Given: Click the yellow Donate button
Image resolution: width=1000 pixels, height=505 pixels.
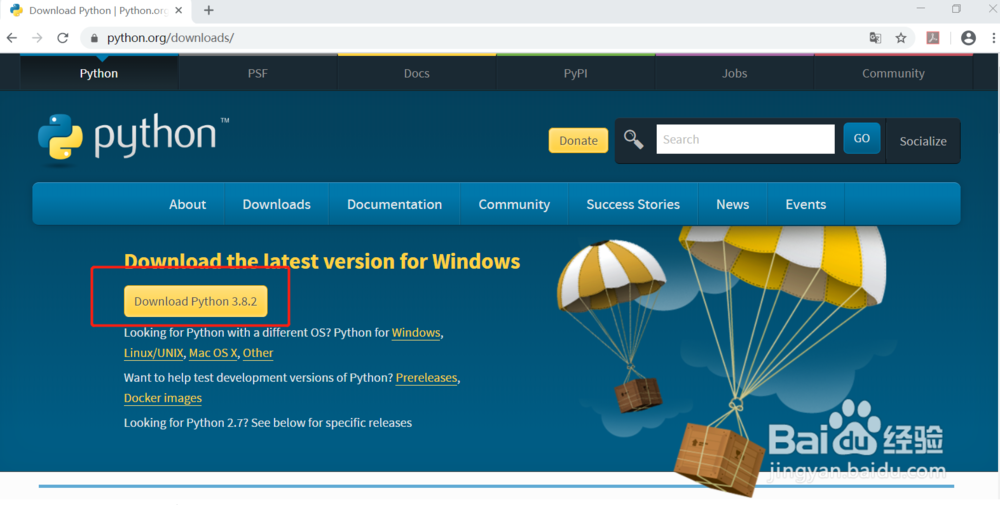Looking at the screenshot, I should 578,140.
